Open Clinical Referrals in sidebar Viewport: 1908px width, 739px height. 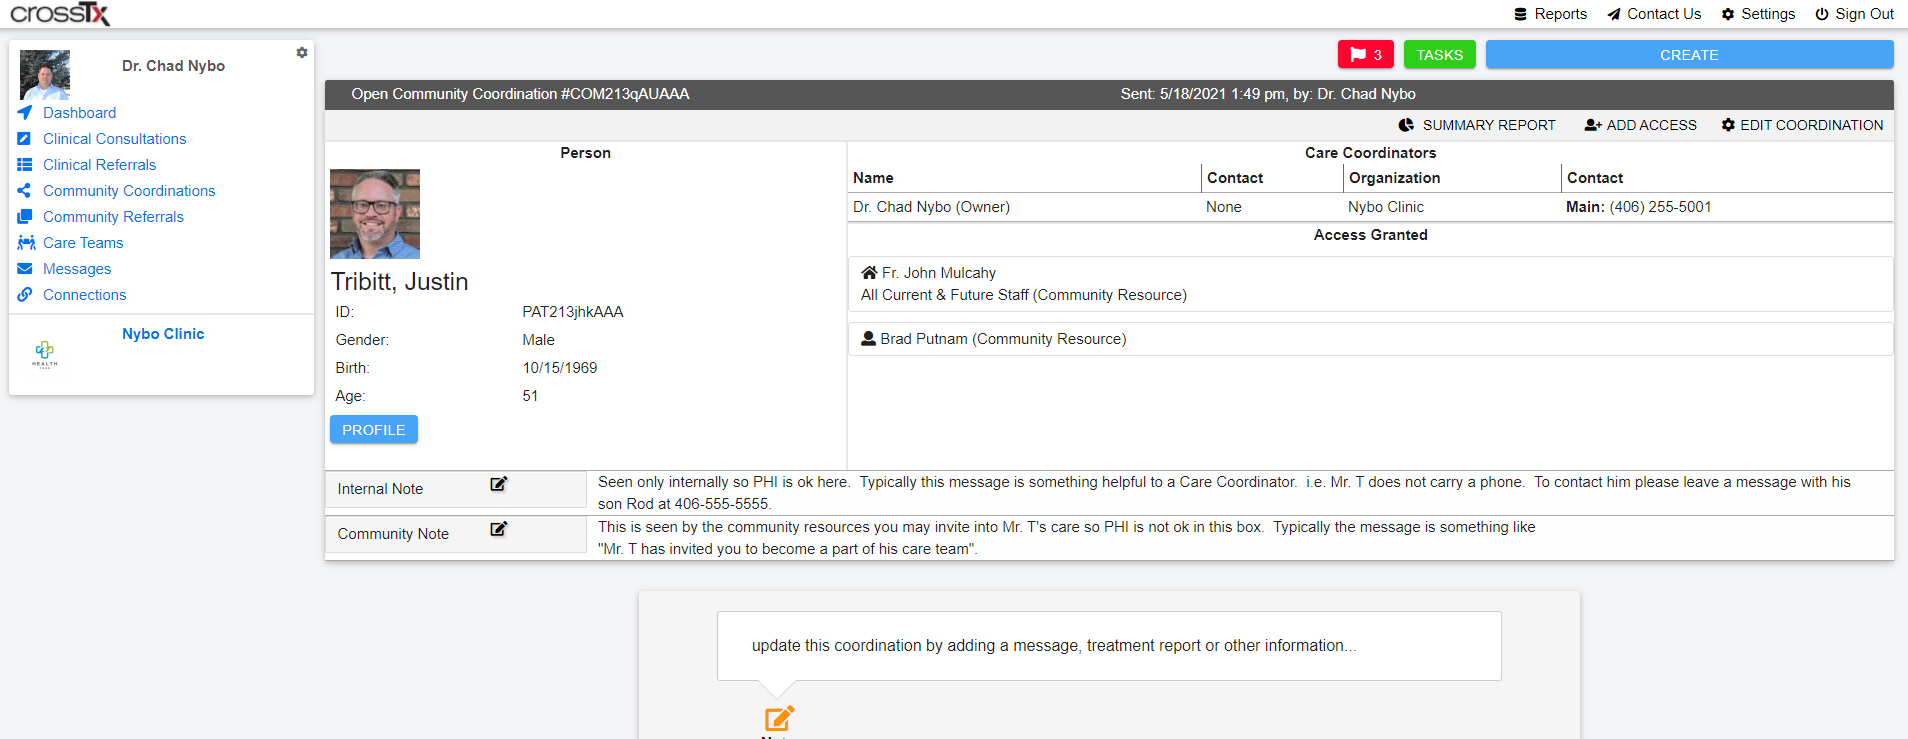click(x=99, y=165)
